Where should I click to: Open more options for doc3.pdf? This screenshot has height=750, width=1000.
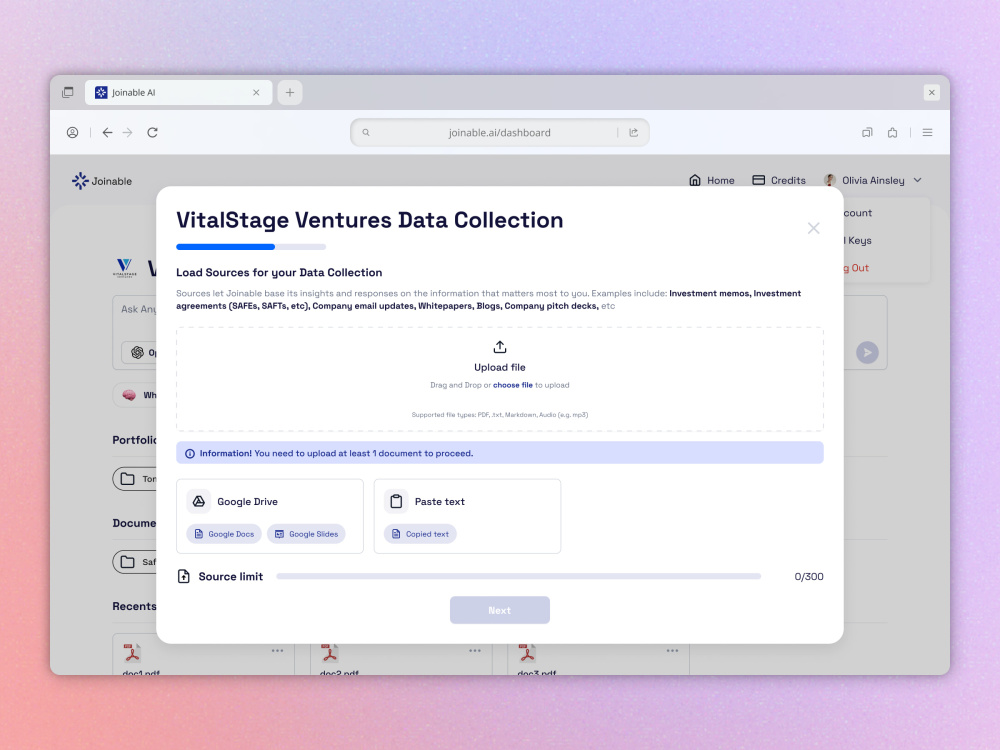tap(672, 651)
